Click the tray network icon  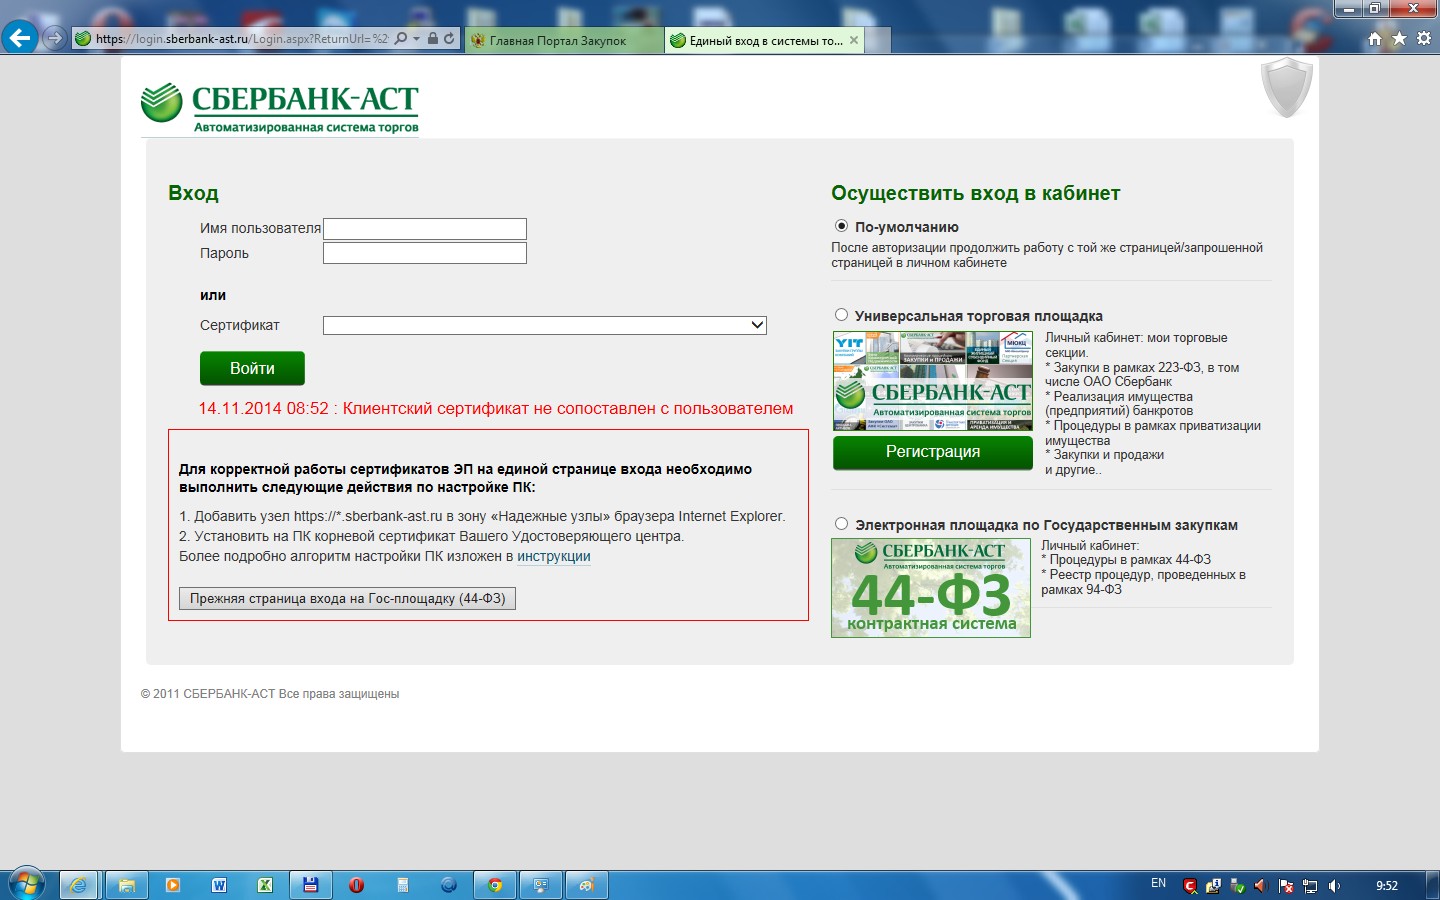(1310, 886)
